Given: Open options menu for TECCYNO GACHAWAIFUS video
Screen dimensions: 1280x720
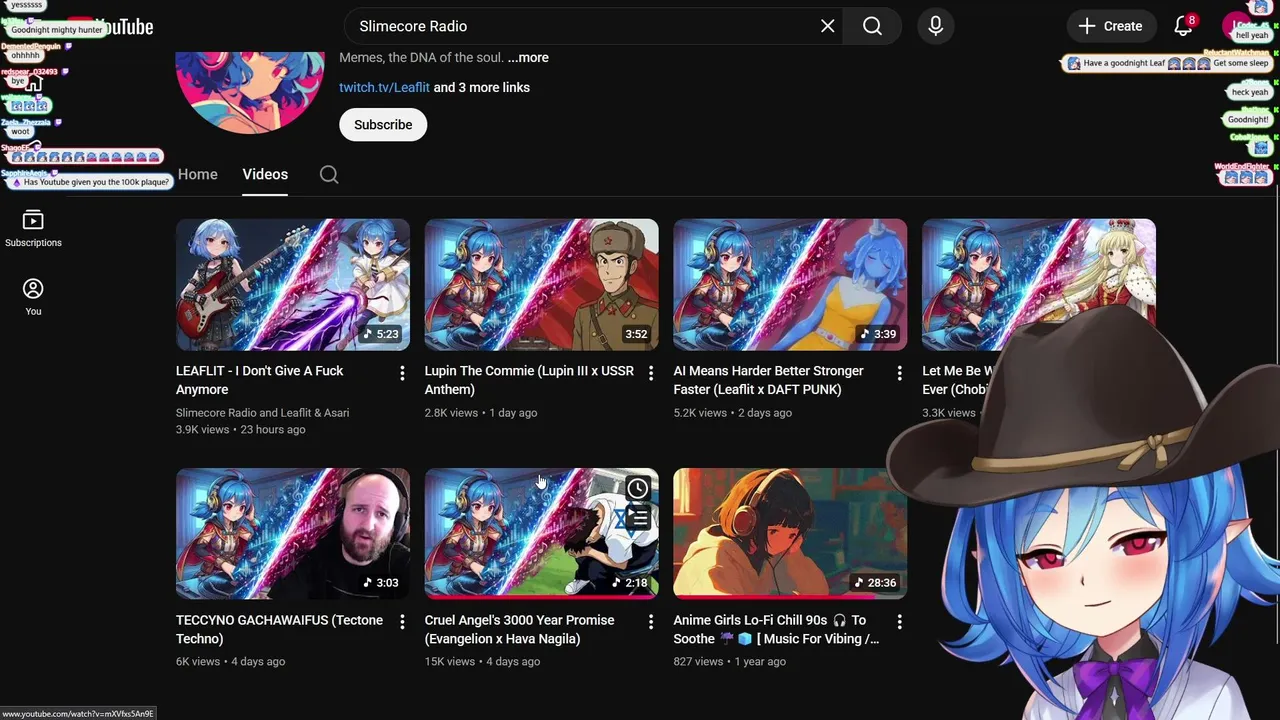Looking at the screenshot, I should coord(402,622).
